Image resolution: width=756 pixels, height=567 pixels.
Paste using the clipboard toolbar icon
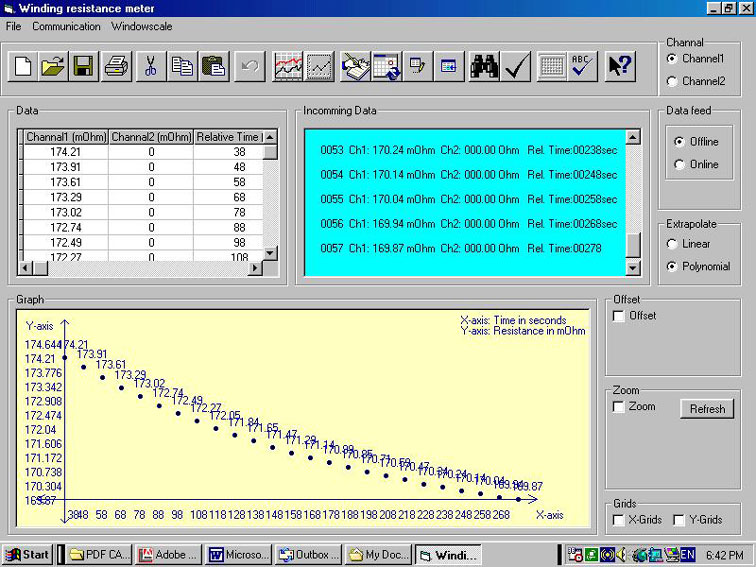click(213, 66)
